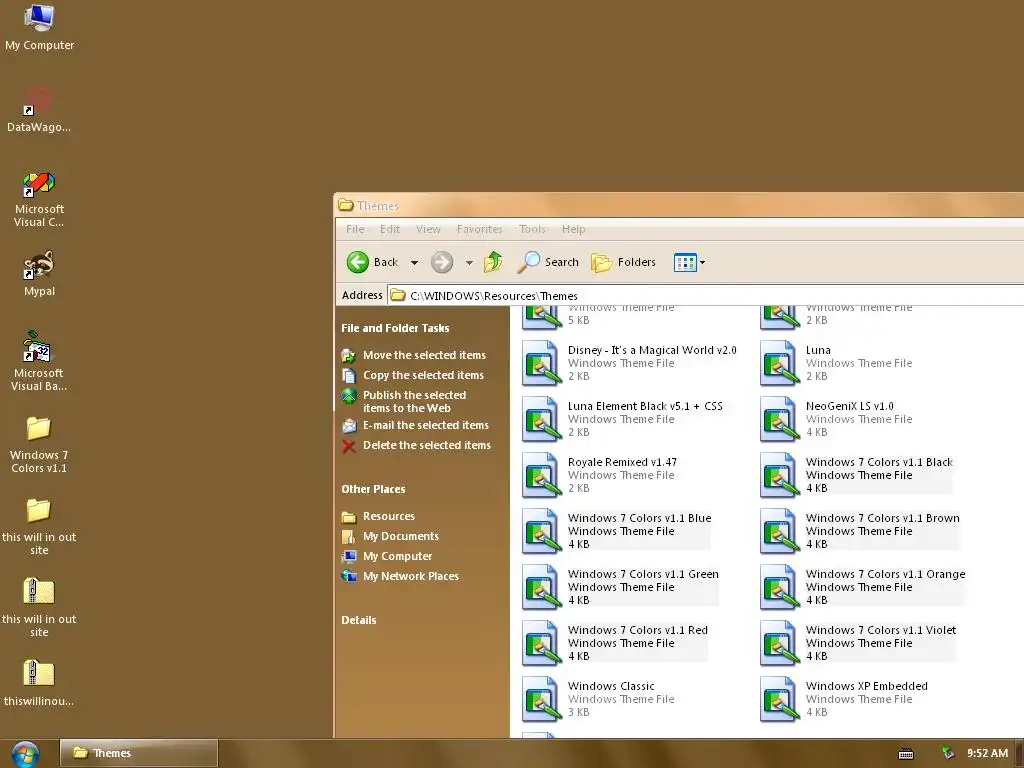The width and height of the screenshot is (1024, 768).
Task: Launch the Mypal browser shortcut
Action: [39, 274]
